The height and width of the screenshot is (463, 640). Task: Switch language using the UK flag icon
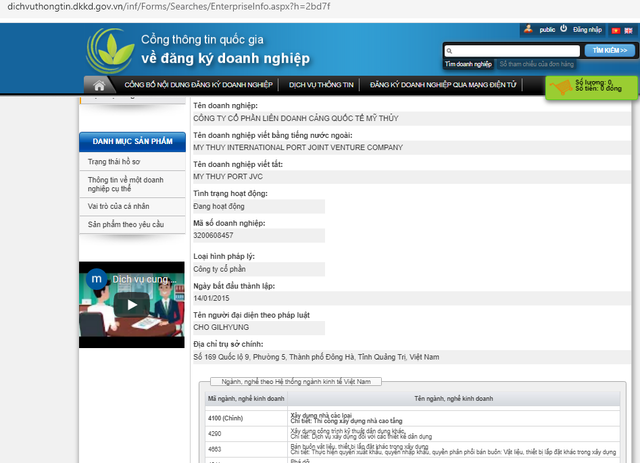627,30
